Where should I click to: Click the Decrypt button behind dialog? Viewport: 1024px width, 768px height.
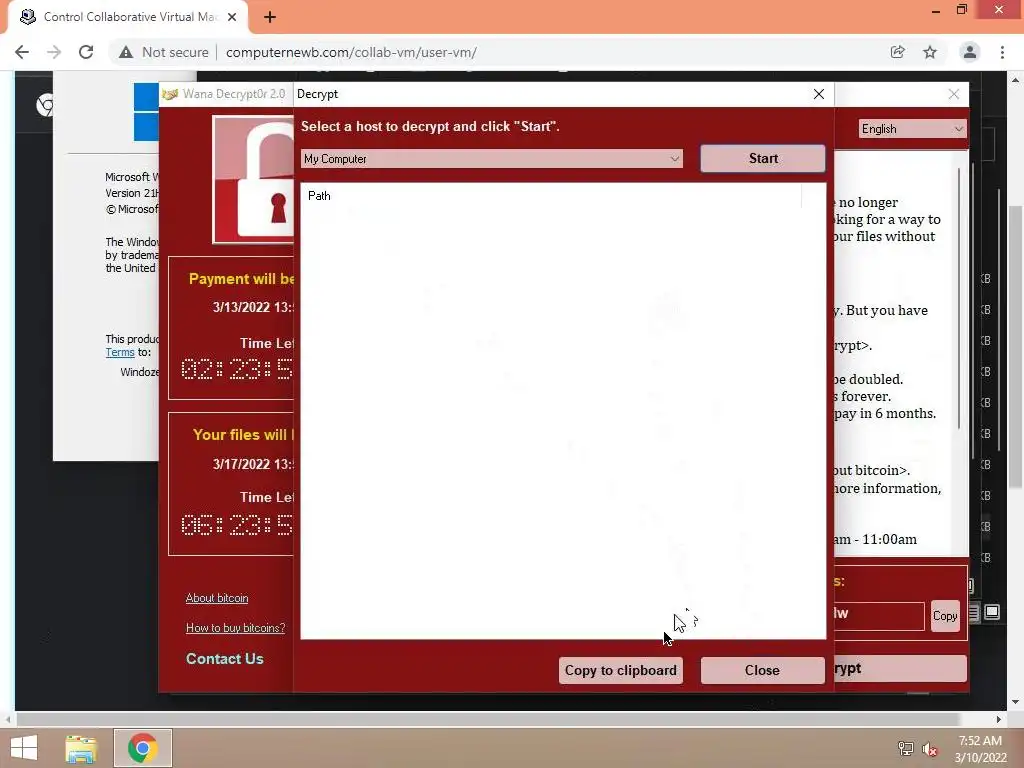[900, 669]
